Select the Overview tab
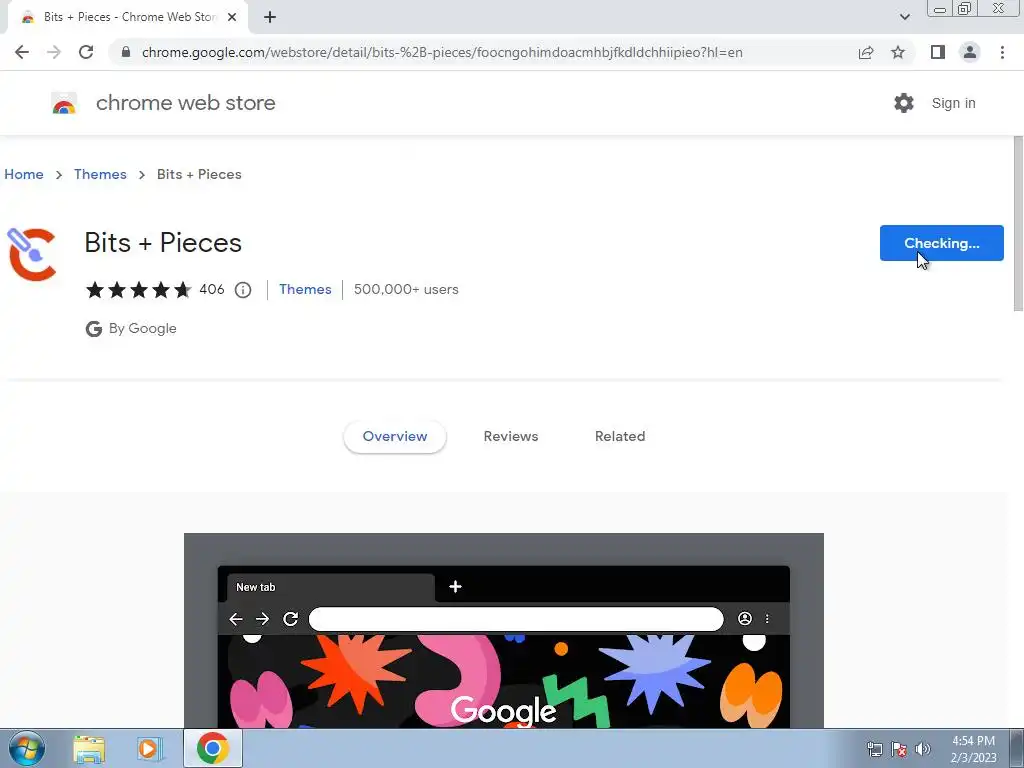1024x768 pixels. click(x=394, y=436)
